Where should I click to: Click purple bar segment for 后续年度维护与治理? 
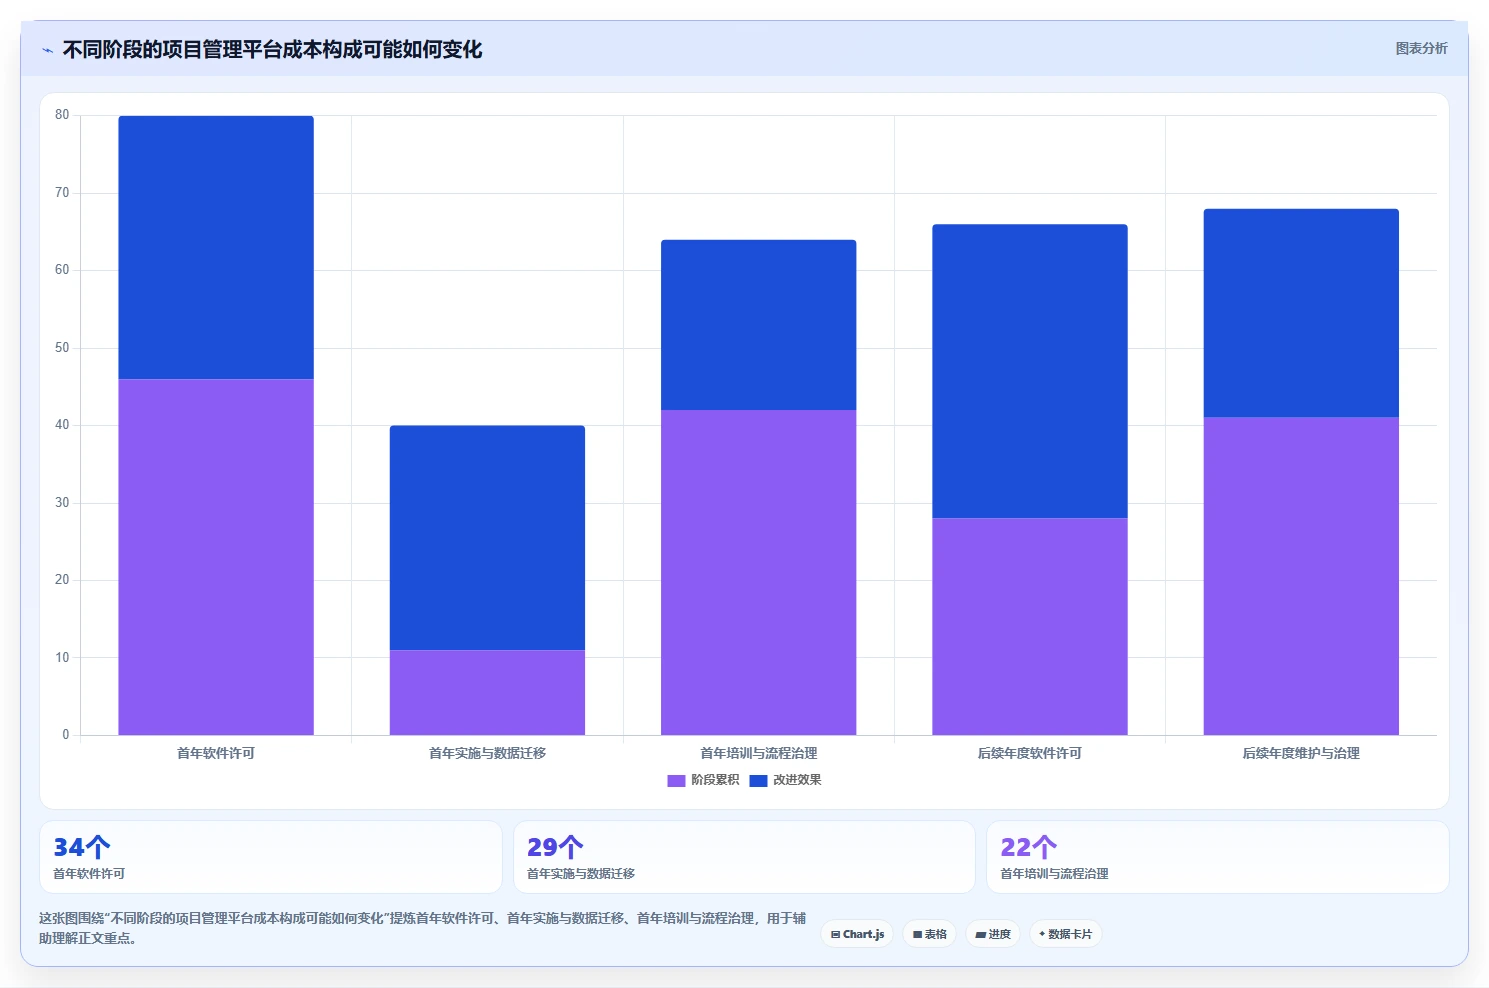(x=1301, y=576)
